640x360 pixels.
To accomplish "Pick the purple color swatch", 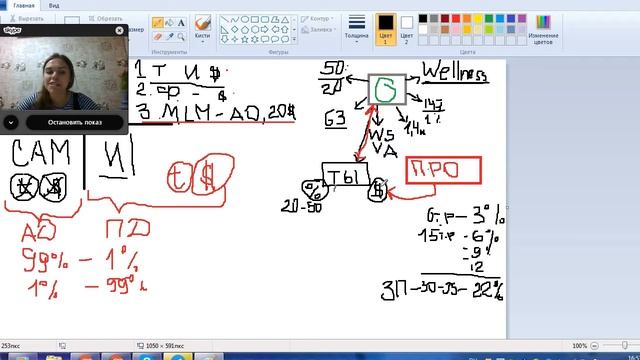I will click(522, 18).
